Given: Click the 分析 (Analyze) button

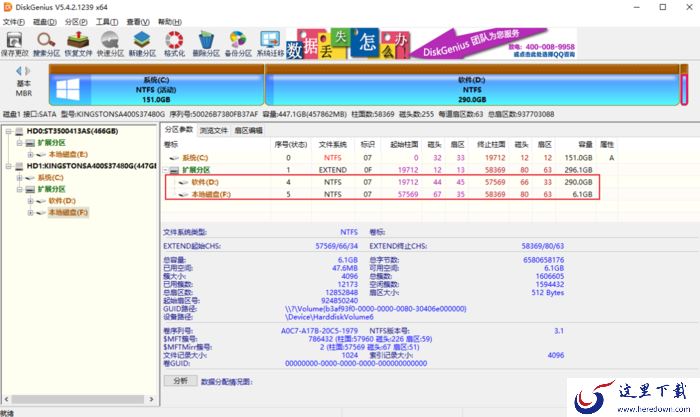Looking at the screenshot, I should (180, 381).
